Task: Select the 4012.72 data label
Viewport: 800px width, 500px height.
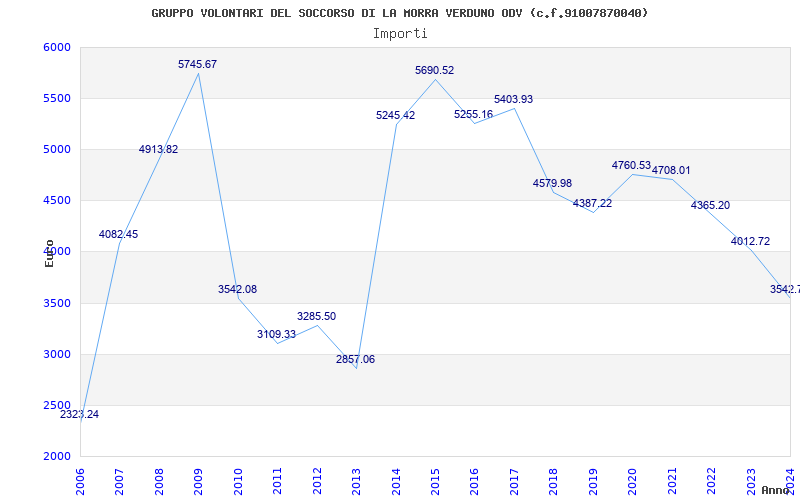Action: pos(751,241)
